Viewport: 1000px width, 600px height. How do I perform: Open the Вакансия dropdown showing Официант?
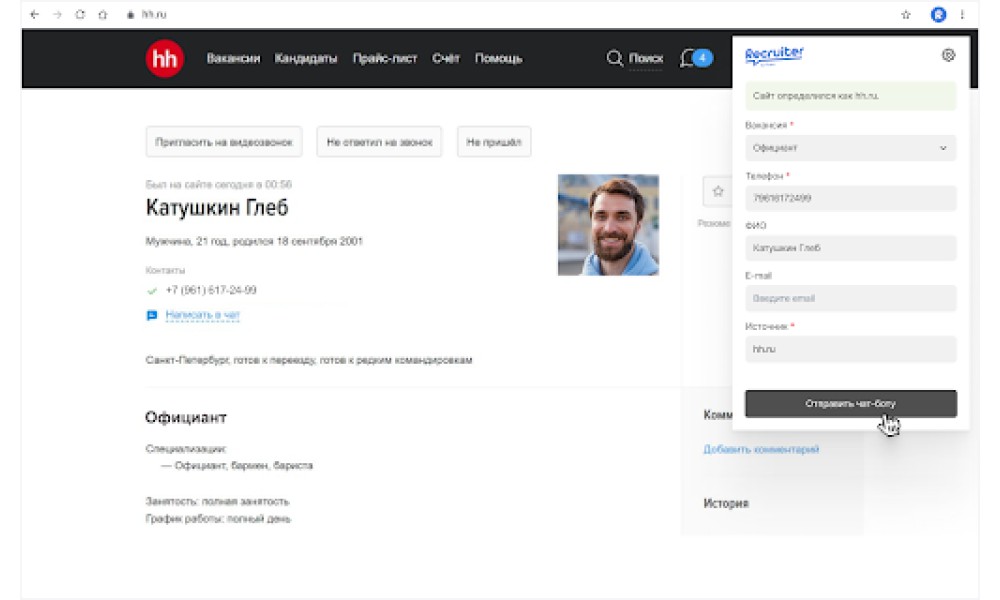851,148
